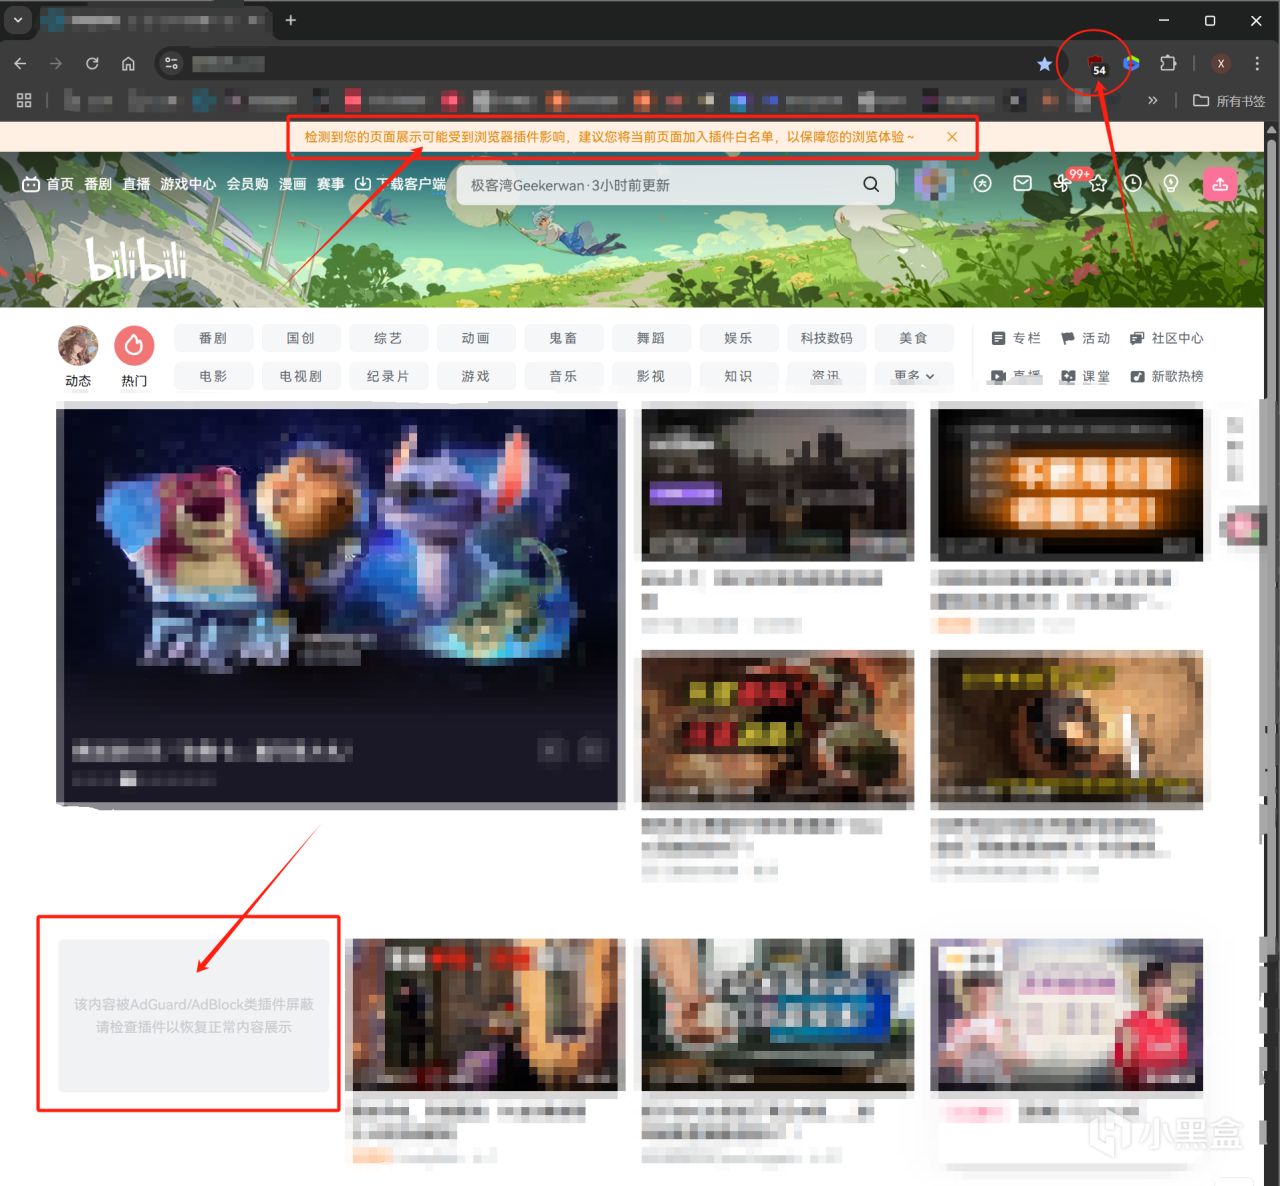Select the 综艺 category chip
The image size is (1280, 1186).
388,338
